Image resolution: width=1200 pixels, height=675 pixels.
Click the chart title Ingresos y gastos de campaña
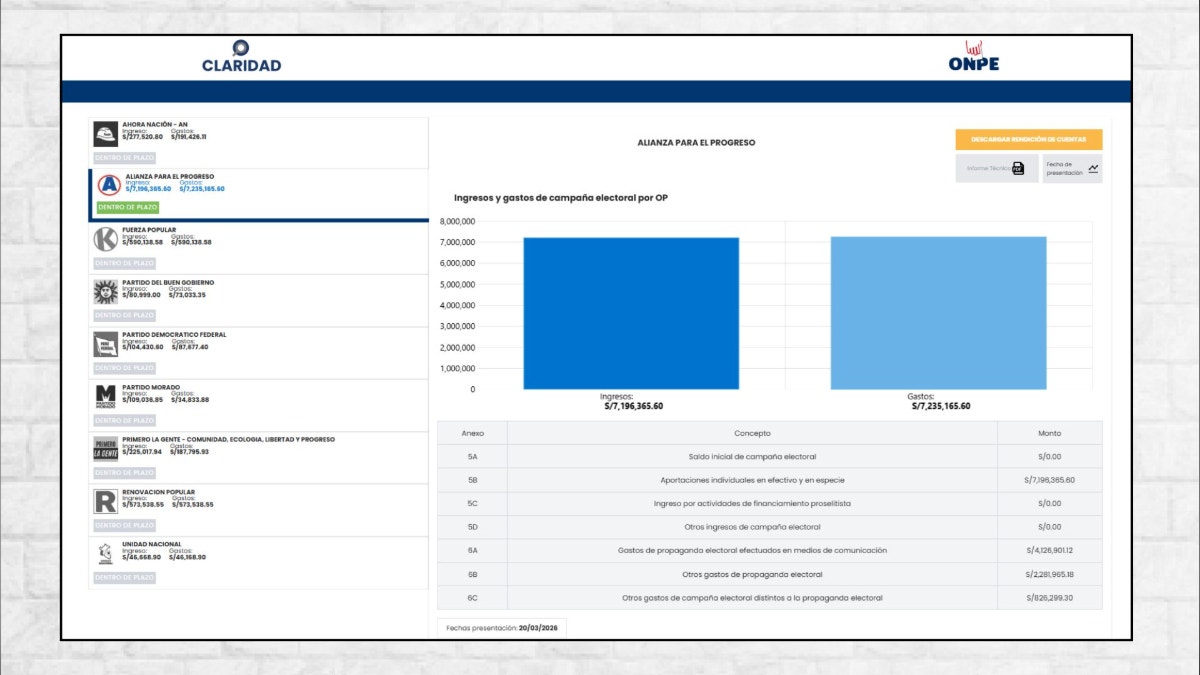pos(561,198)
